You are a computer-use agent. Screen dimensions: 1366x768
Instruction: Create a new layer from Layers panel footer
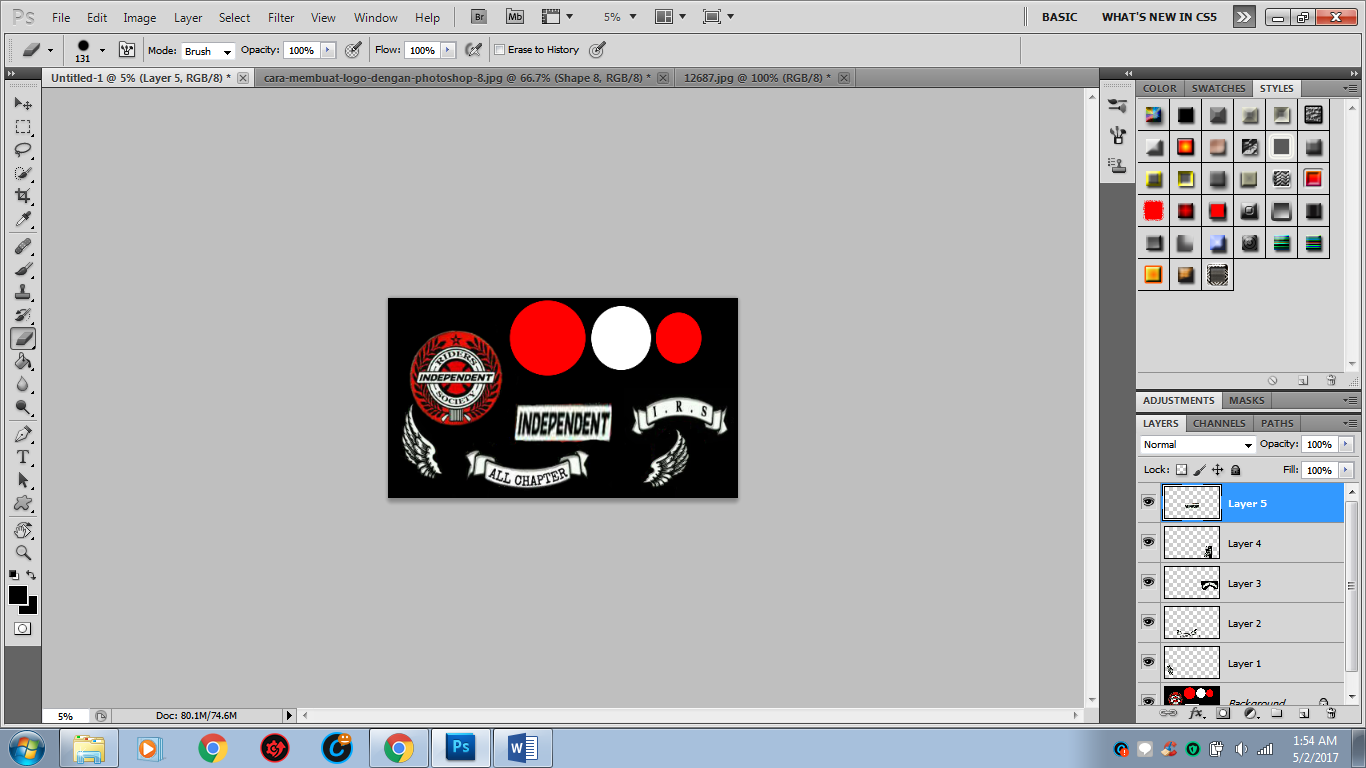coord(1303,713)
